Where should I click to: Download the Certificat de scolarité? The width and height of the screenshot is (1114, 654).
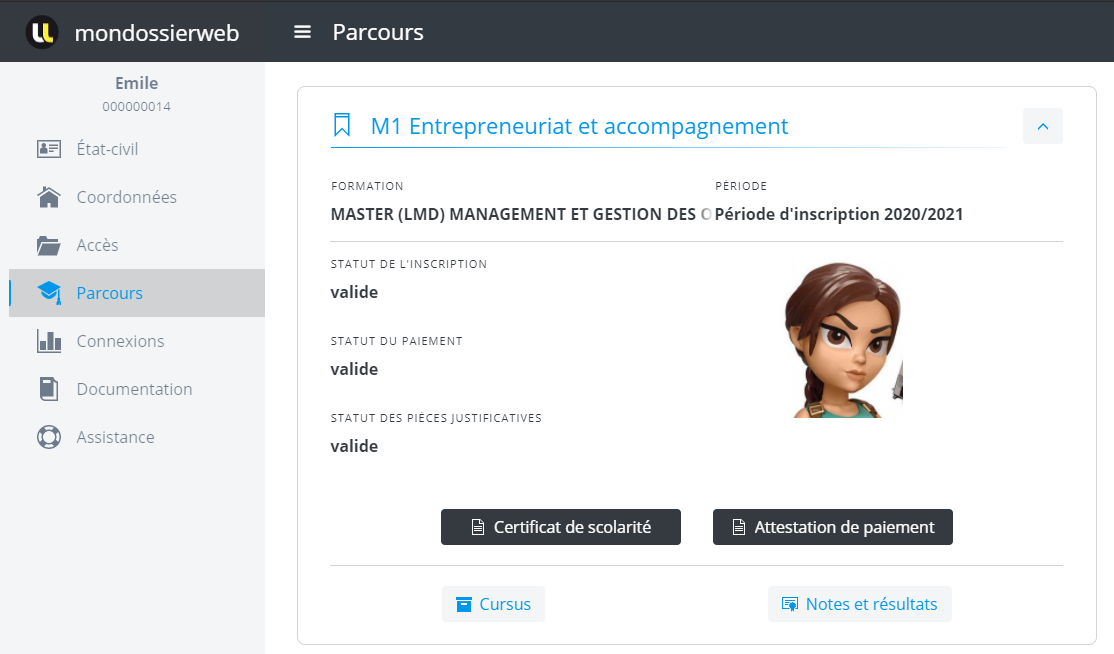coord(560,527)
